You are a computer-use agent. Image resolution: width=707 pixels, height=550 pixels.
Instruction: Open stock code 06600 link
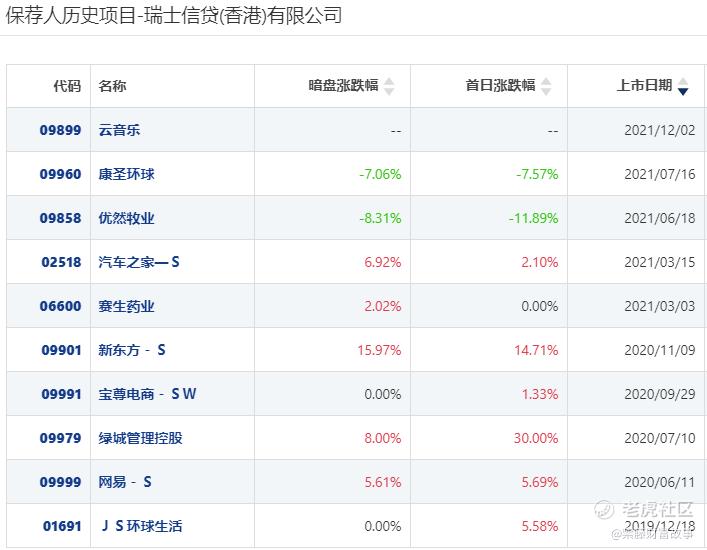click(x=60, y=306)
